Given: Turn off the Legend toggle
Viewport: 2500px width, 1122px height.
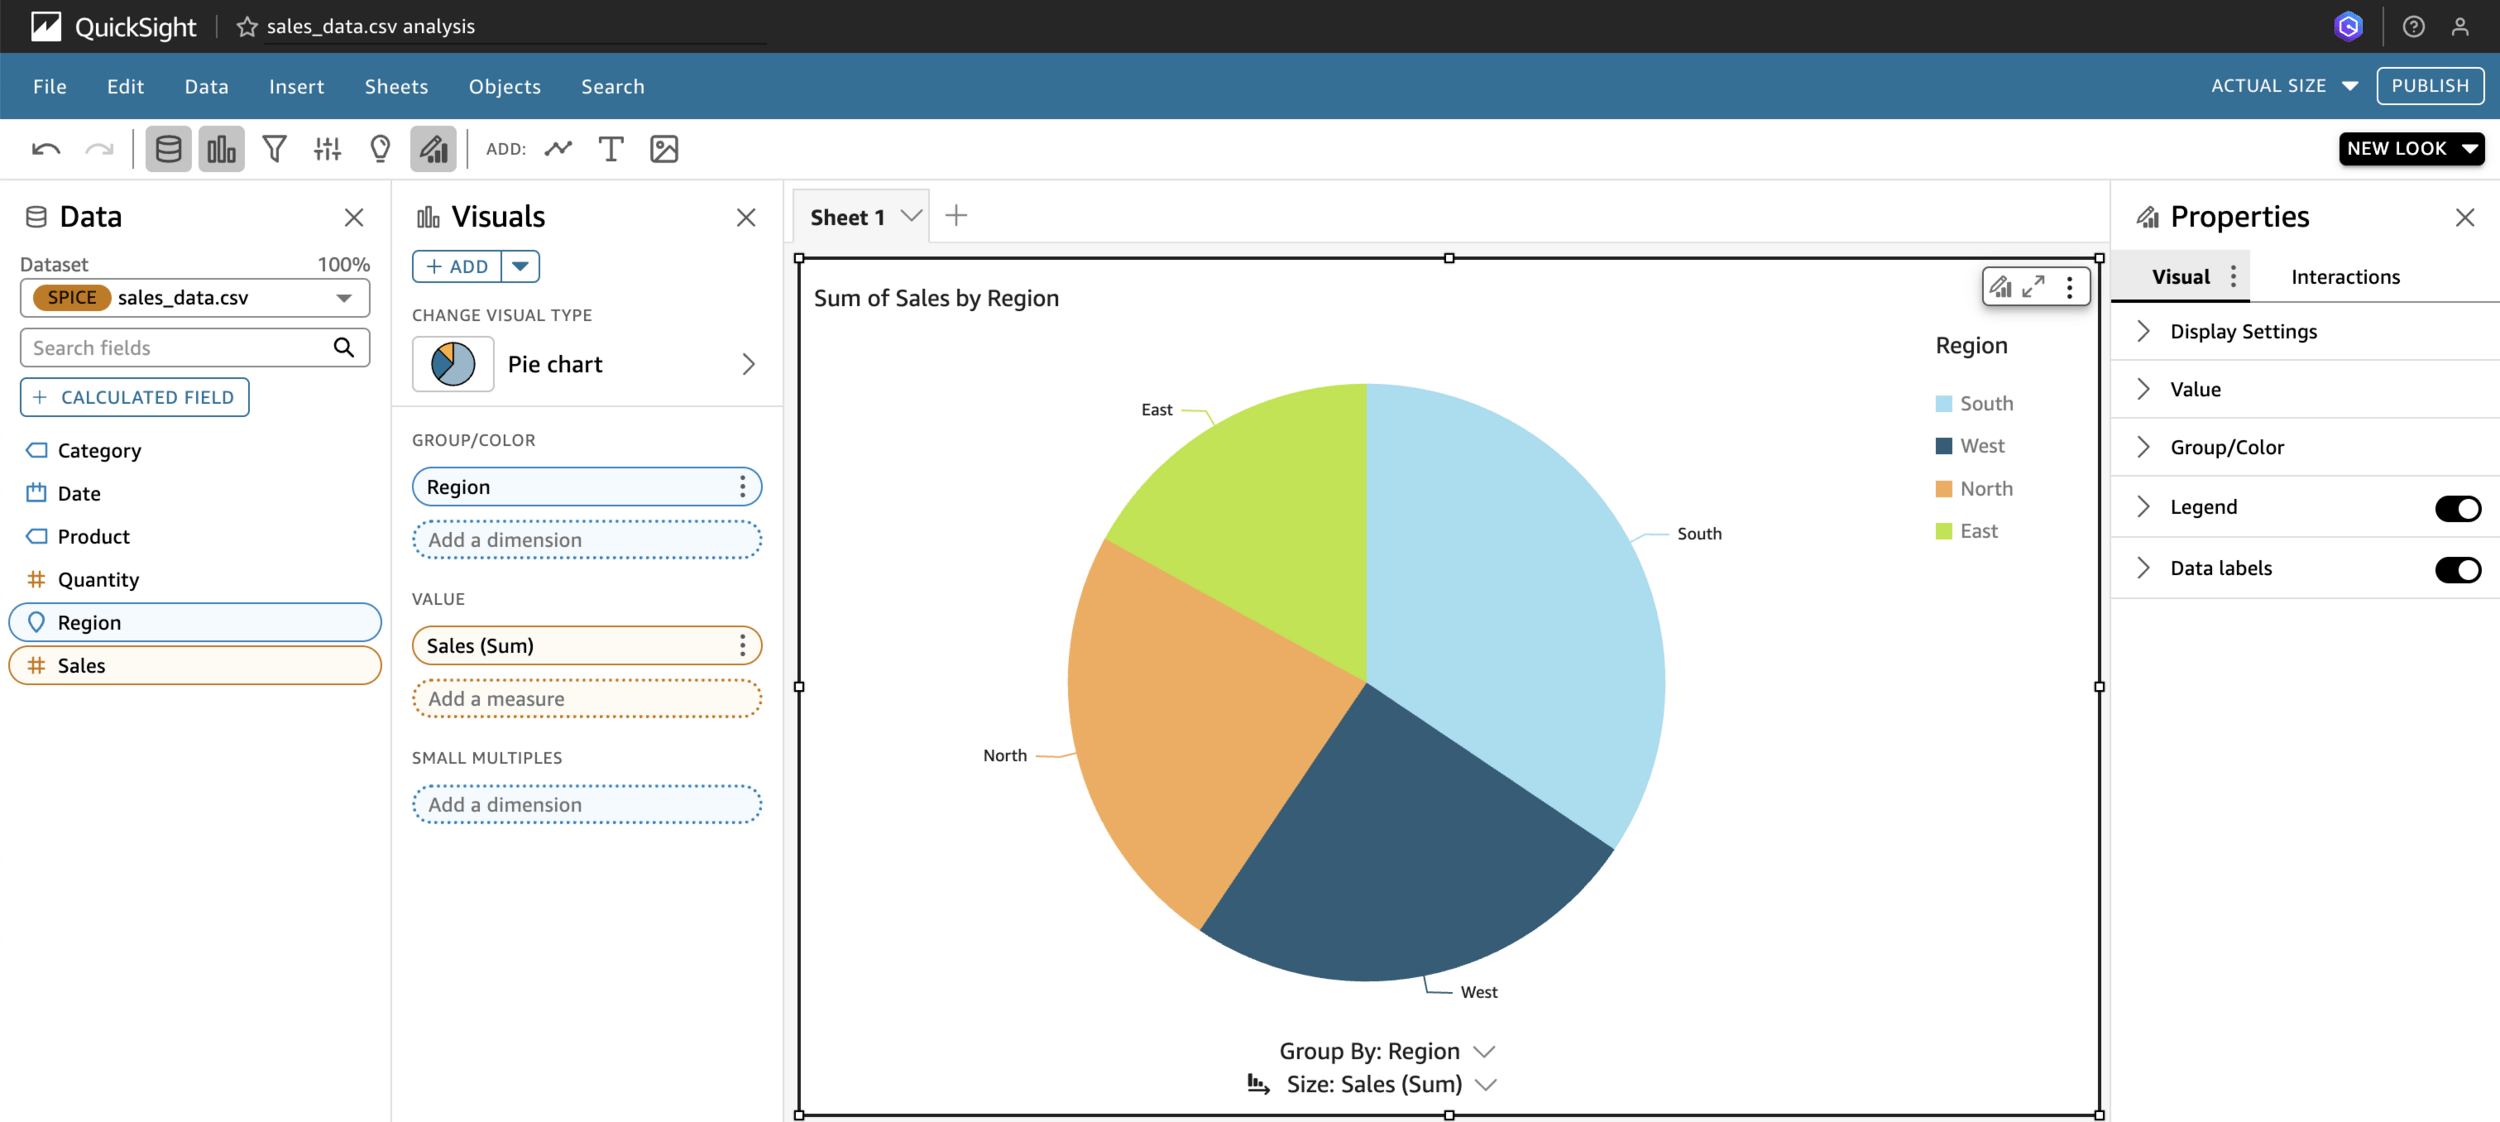Looking at the screenshot, I should (x=2457, y=508).
